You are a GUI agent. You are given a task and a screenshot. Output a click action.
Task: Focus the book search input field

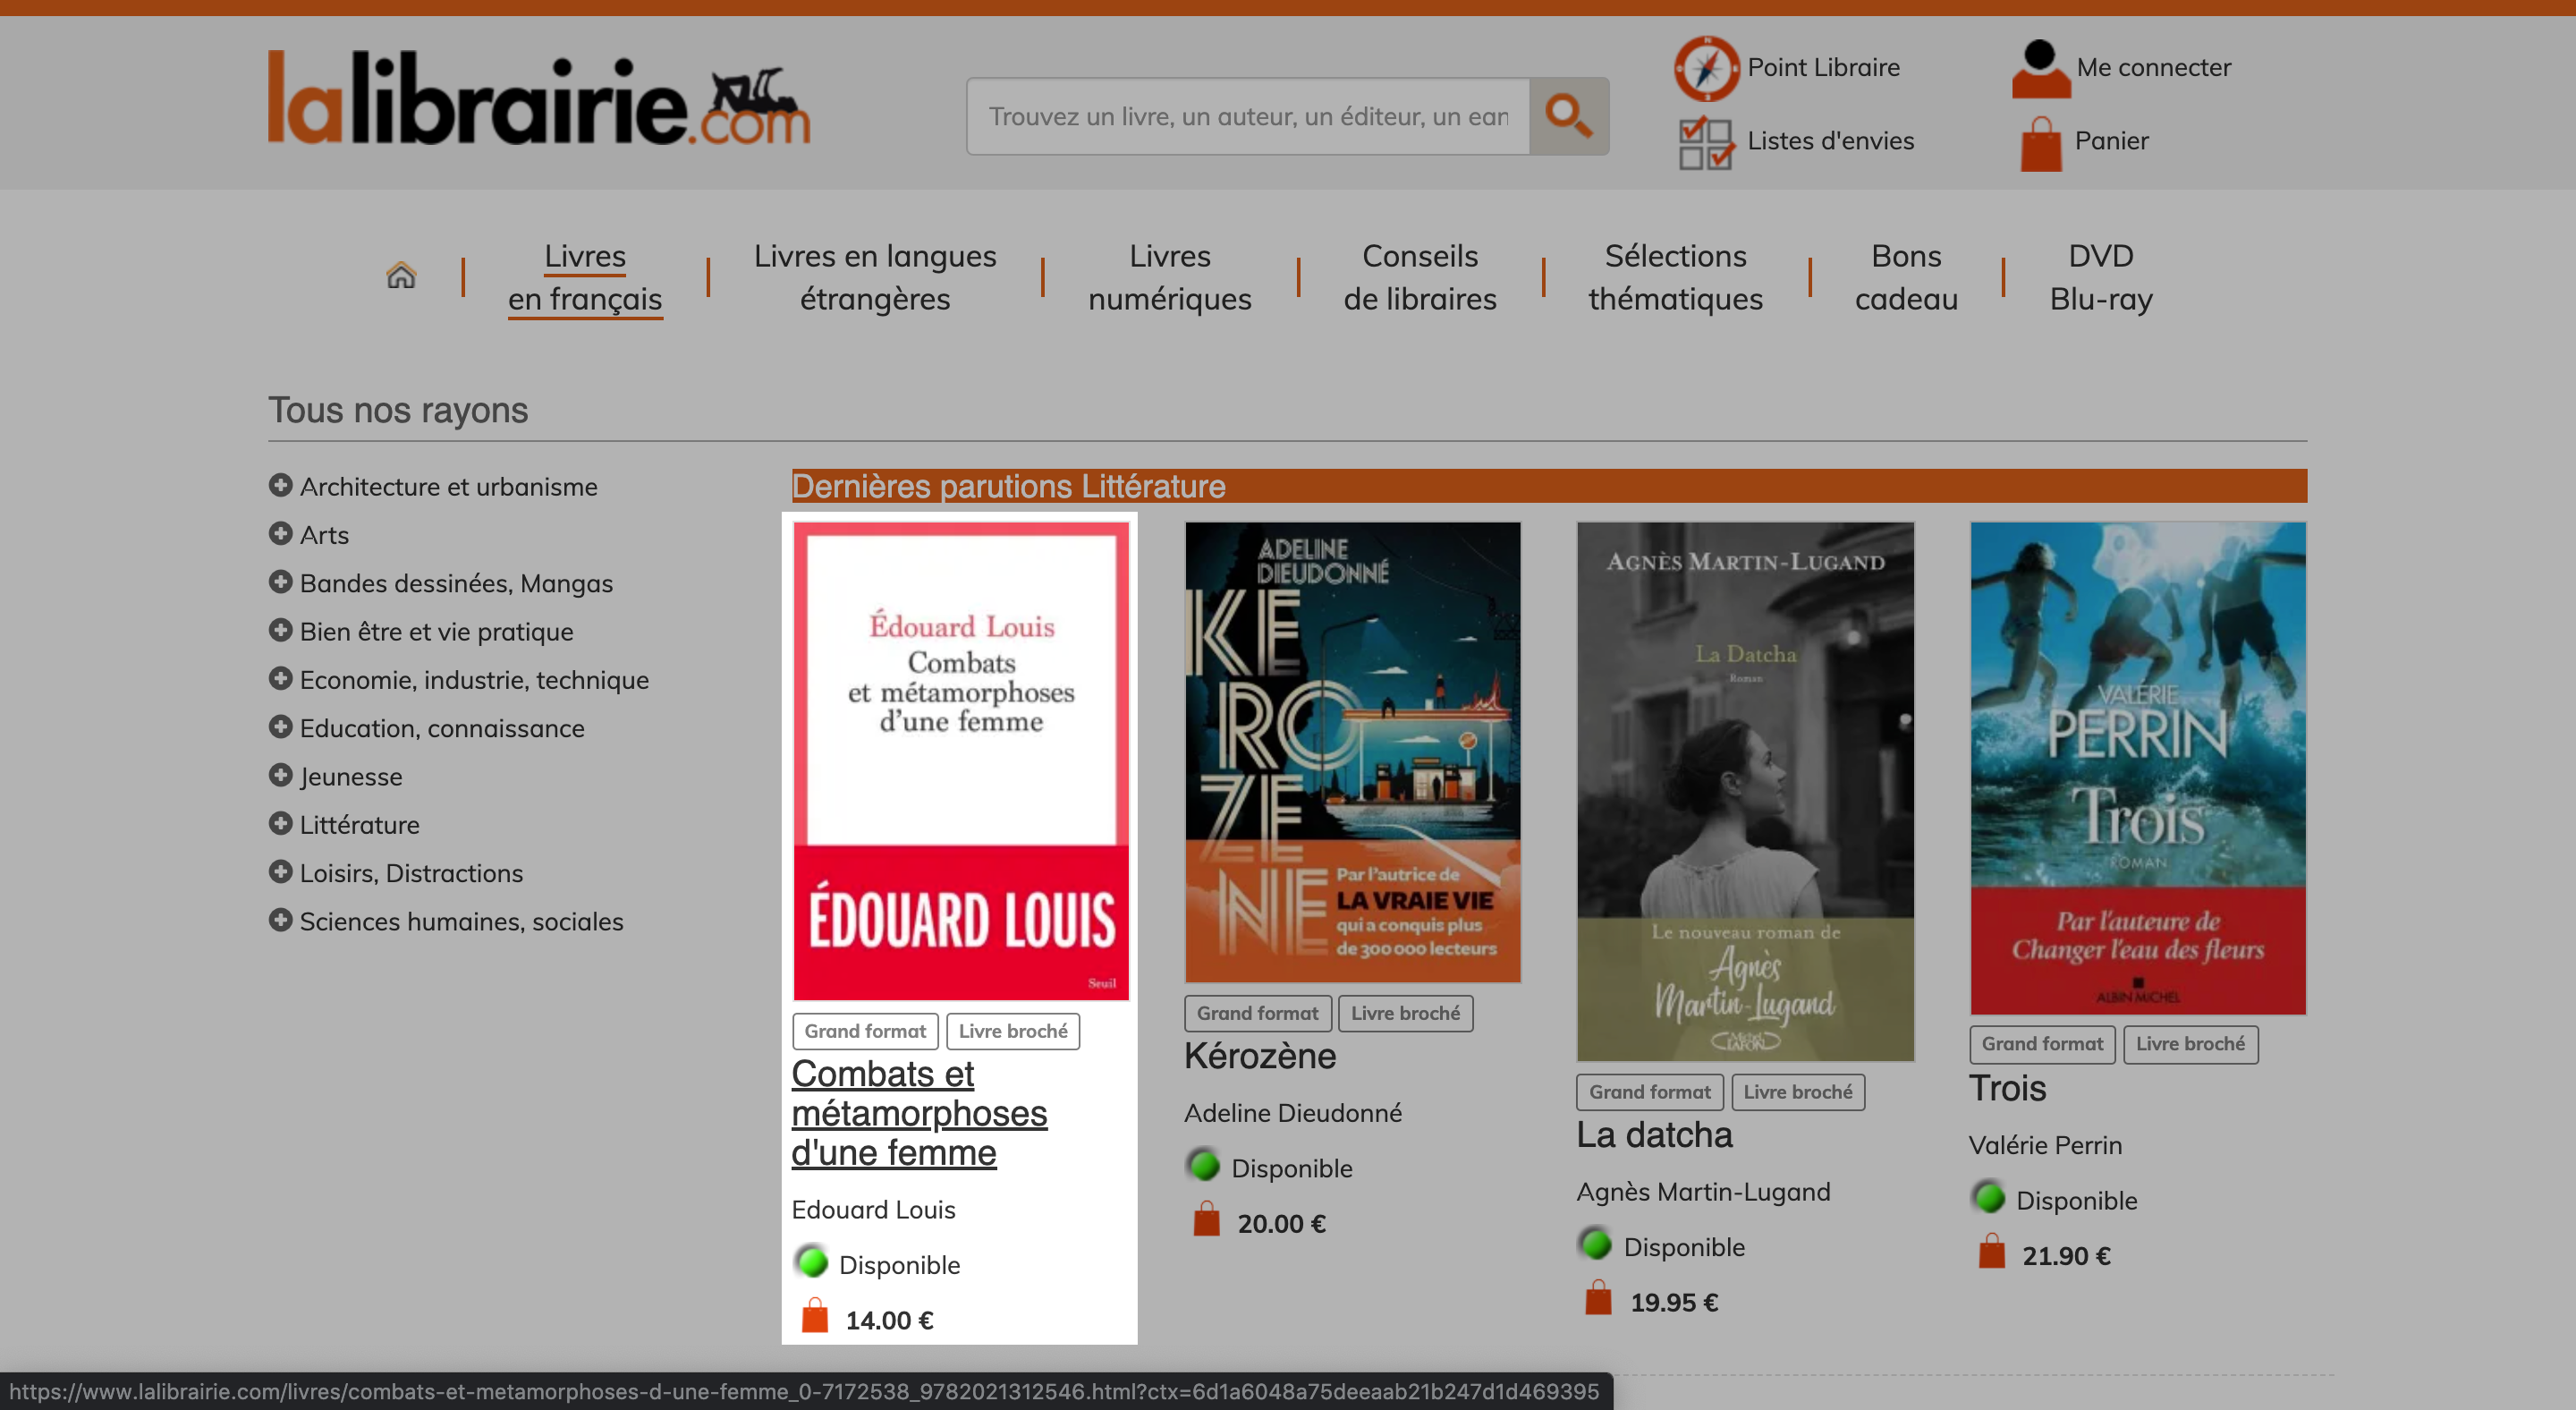click(x=1248, y=116)
